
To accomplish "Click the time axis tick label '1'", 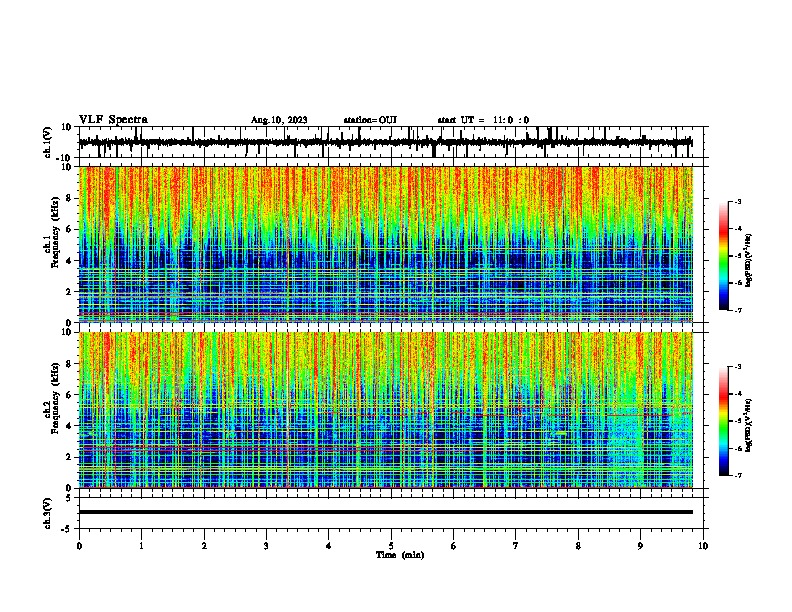I will (141, 545).
